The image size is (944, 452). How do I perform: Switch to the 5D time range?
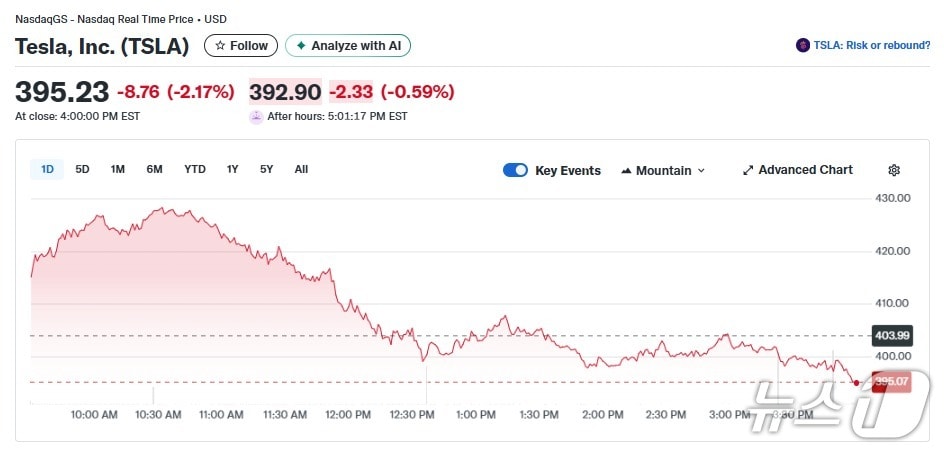(x=83, y=169)
